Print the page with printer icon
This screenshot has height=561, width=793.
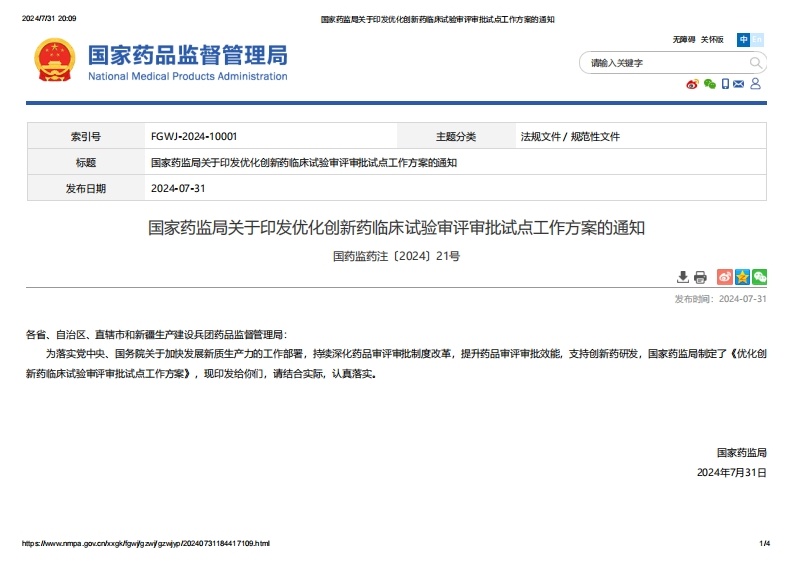[700, 277]
